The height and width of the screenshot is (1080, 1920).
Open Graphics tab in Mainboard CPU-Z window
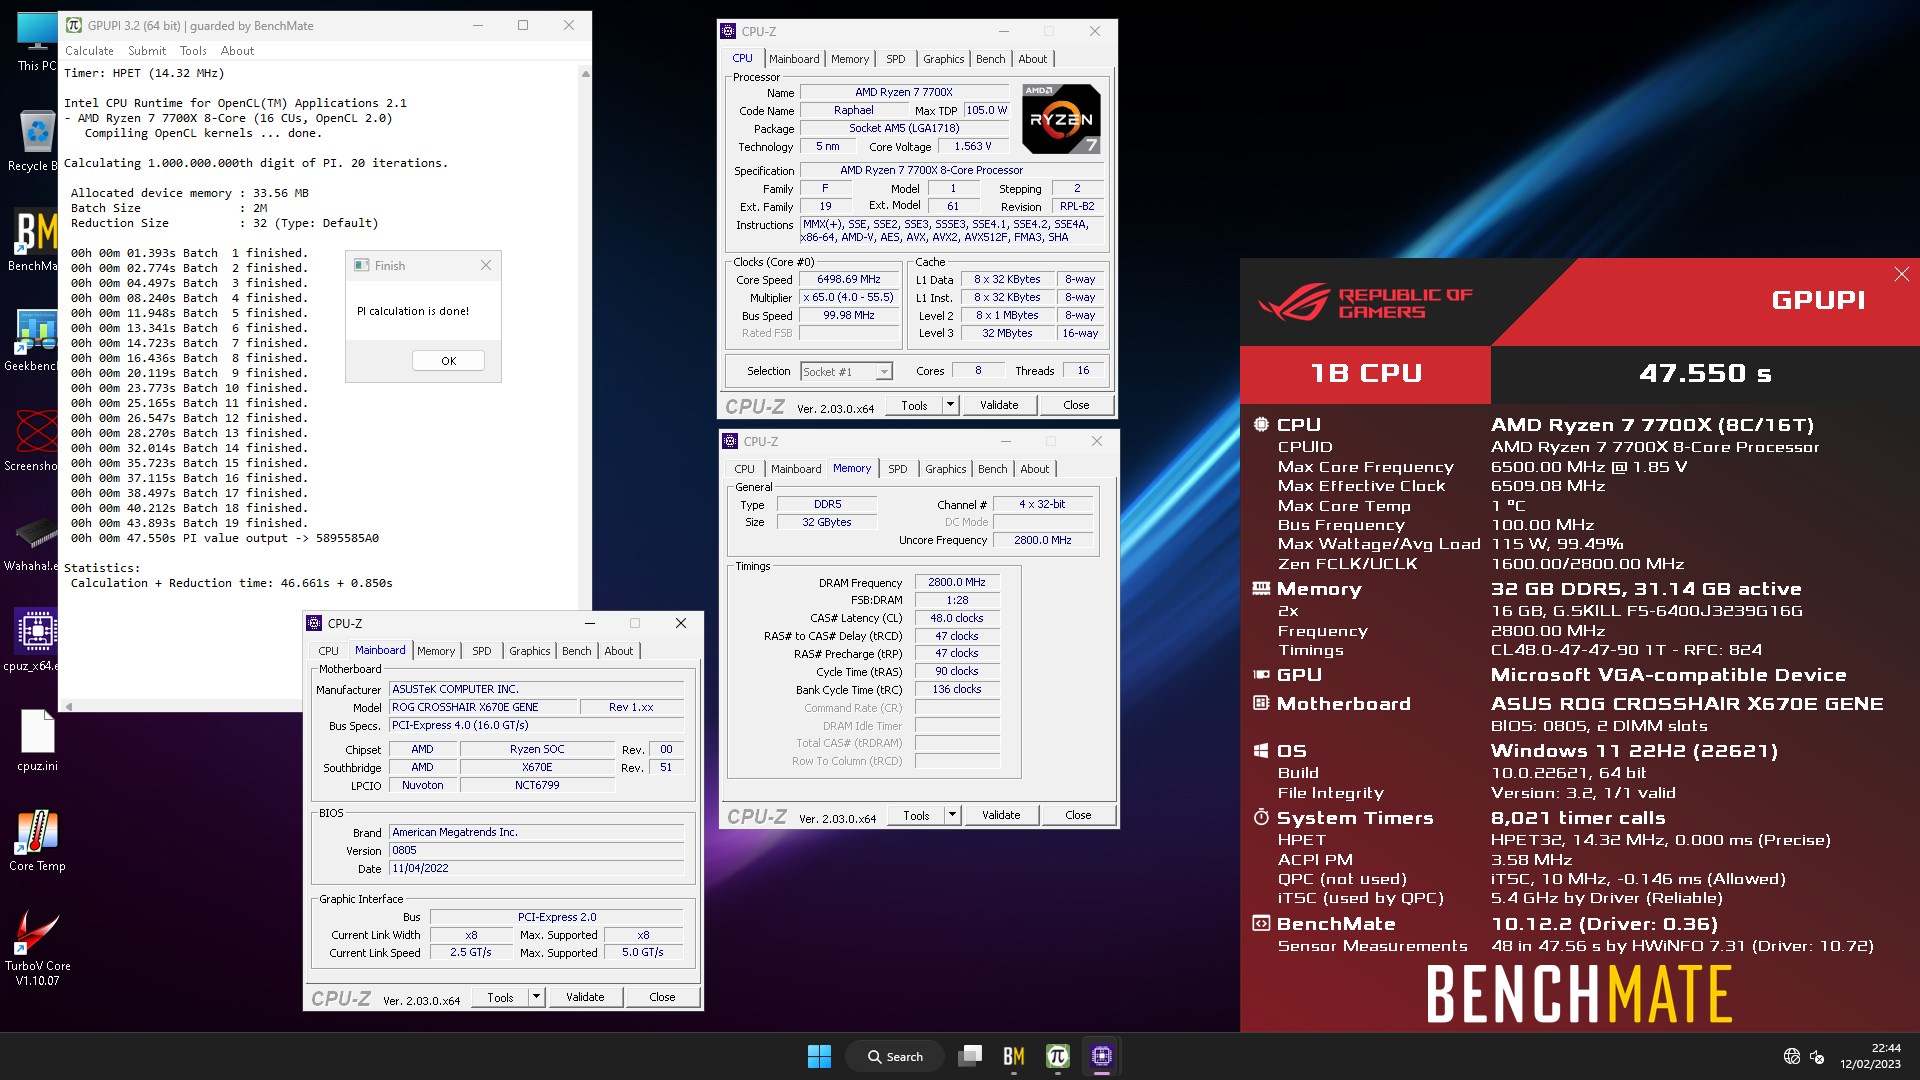529,651
